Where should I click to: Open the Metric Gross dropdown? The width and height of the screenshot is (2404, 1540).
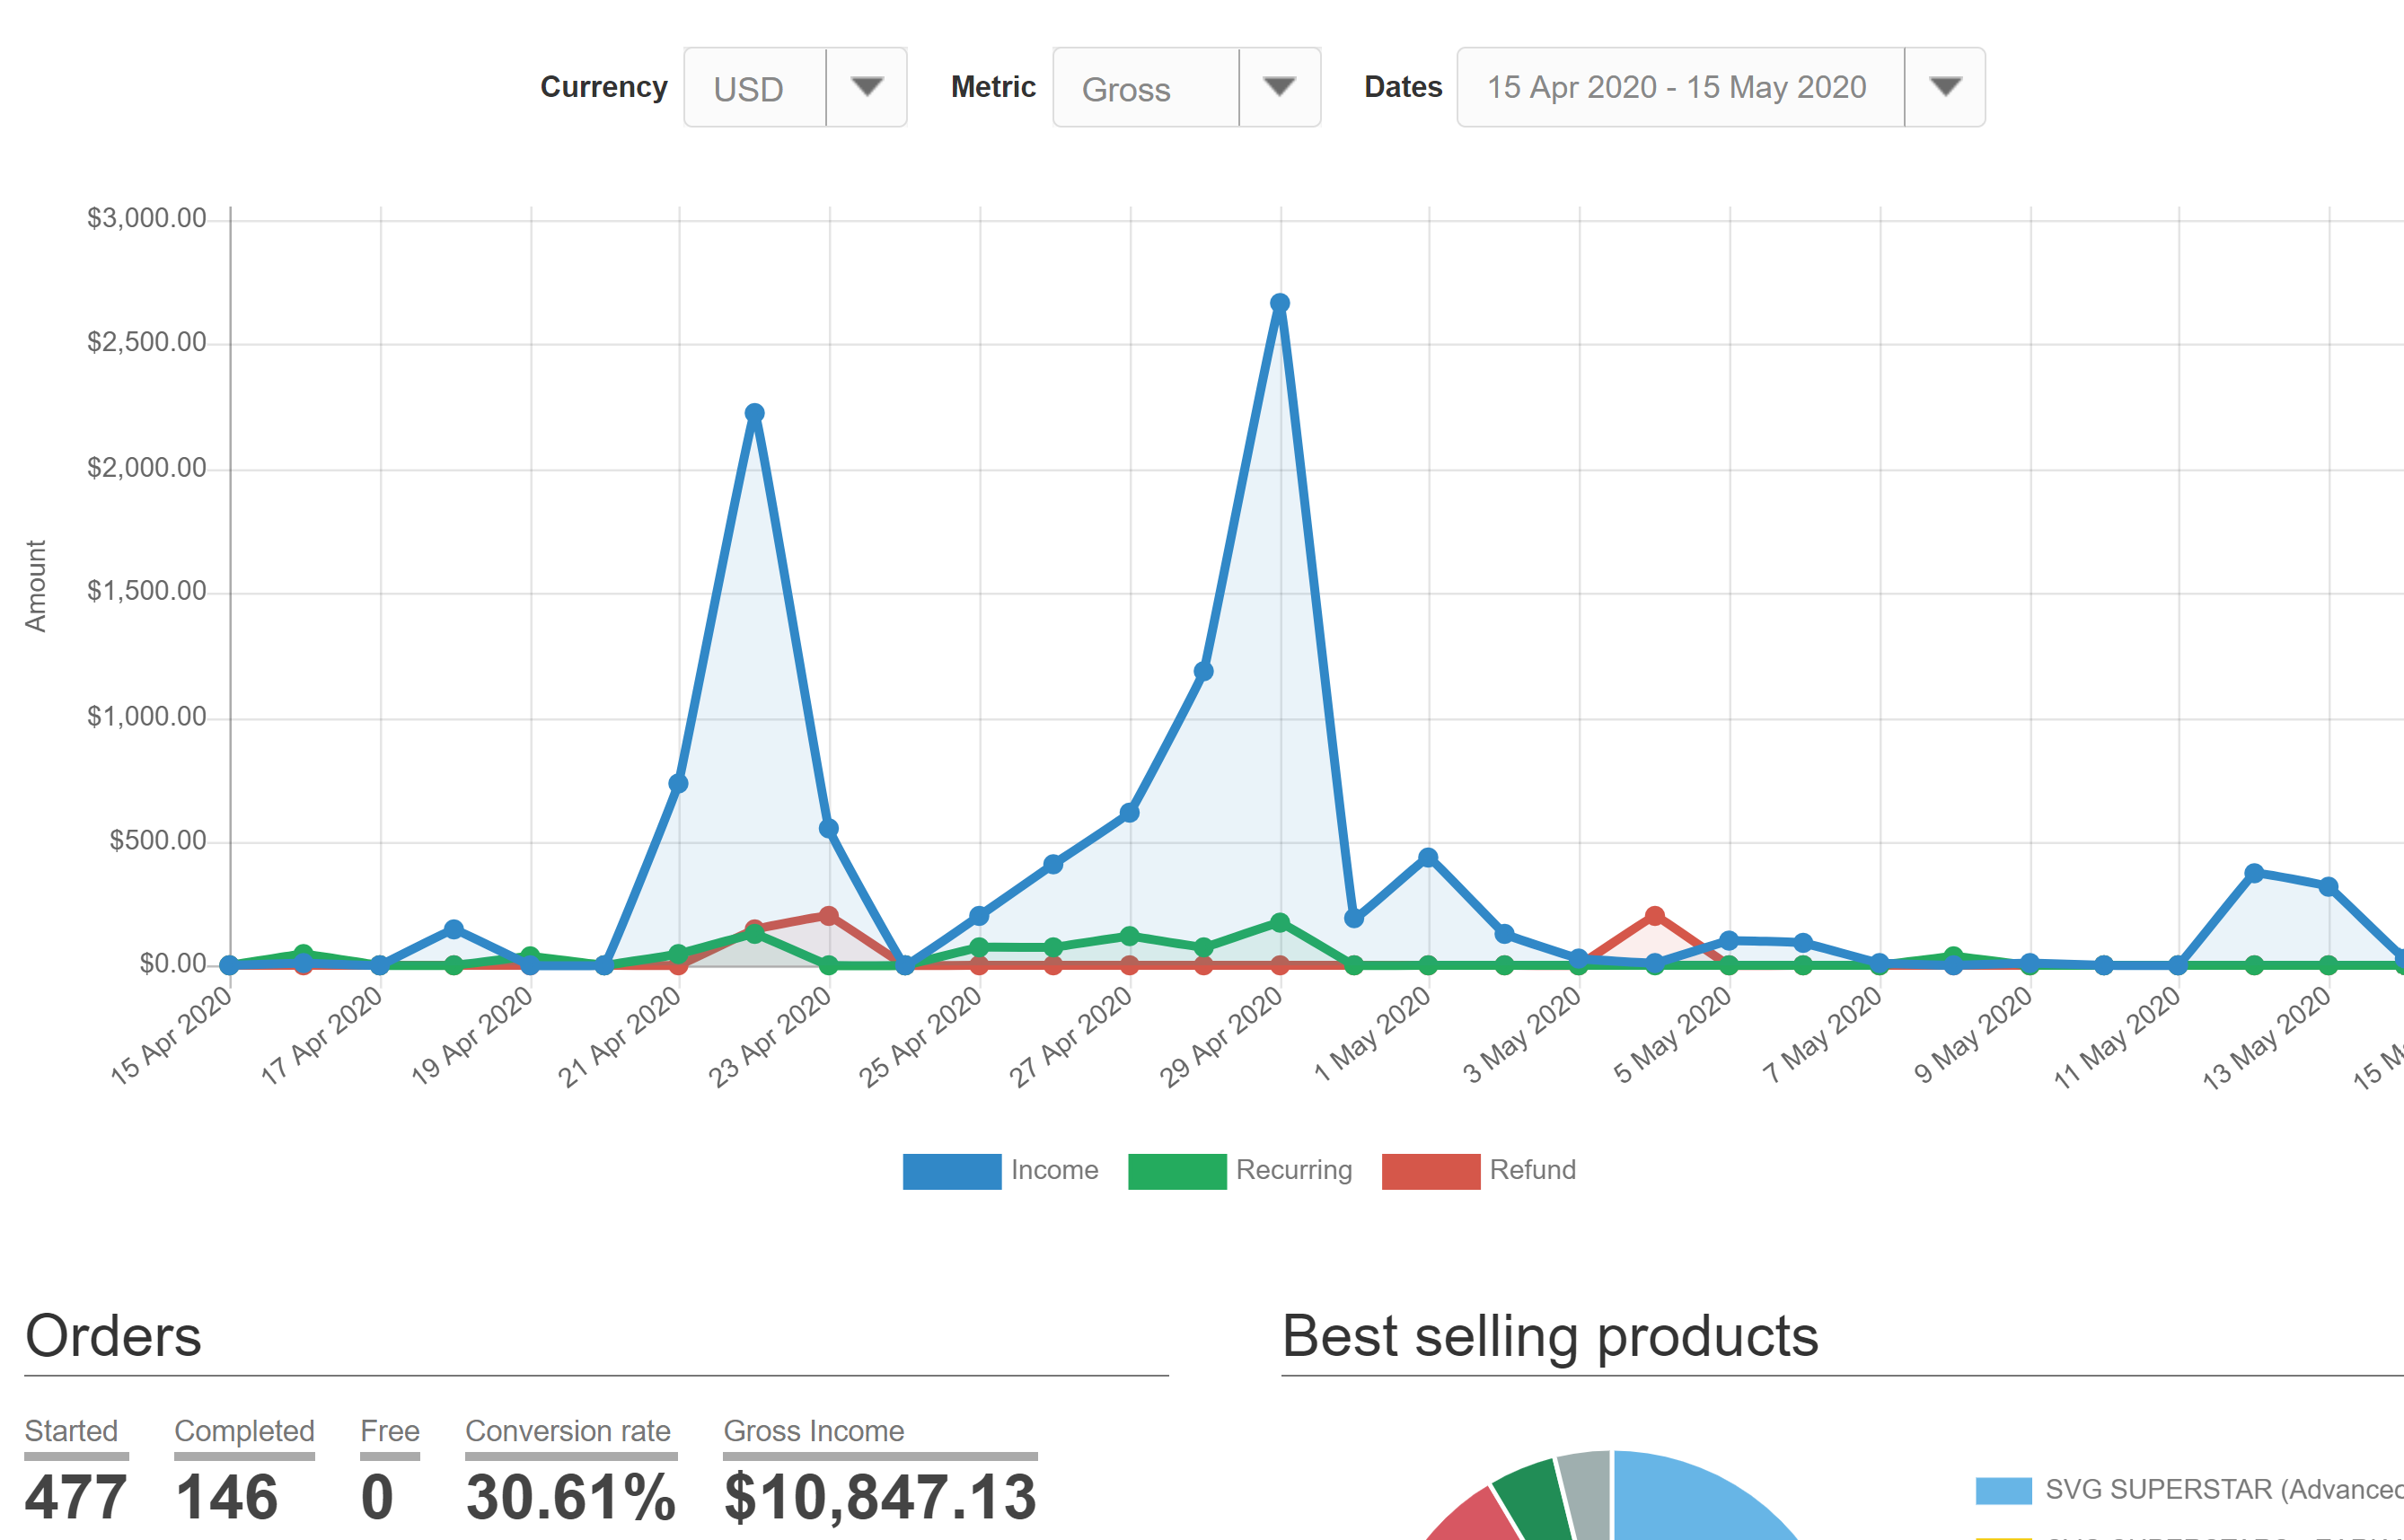click(x=1187, y=87)
